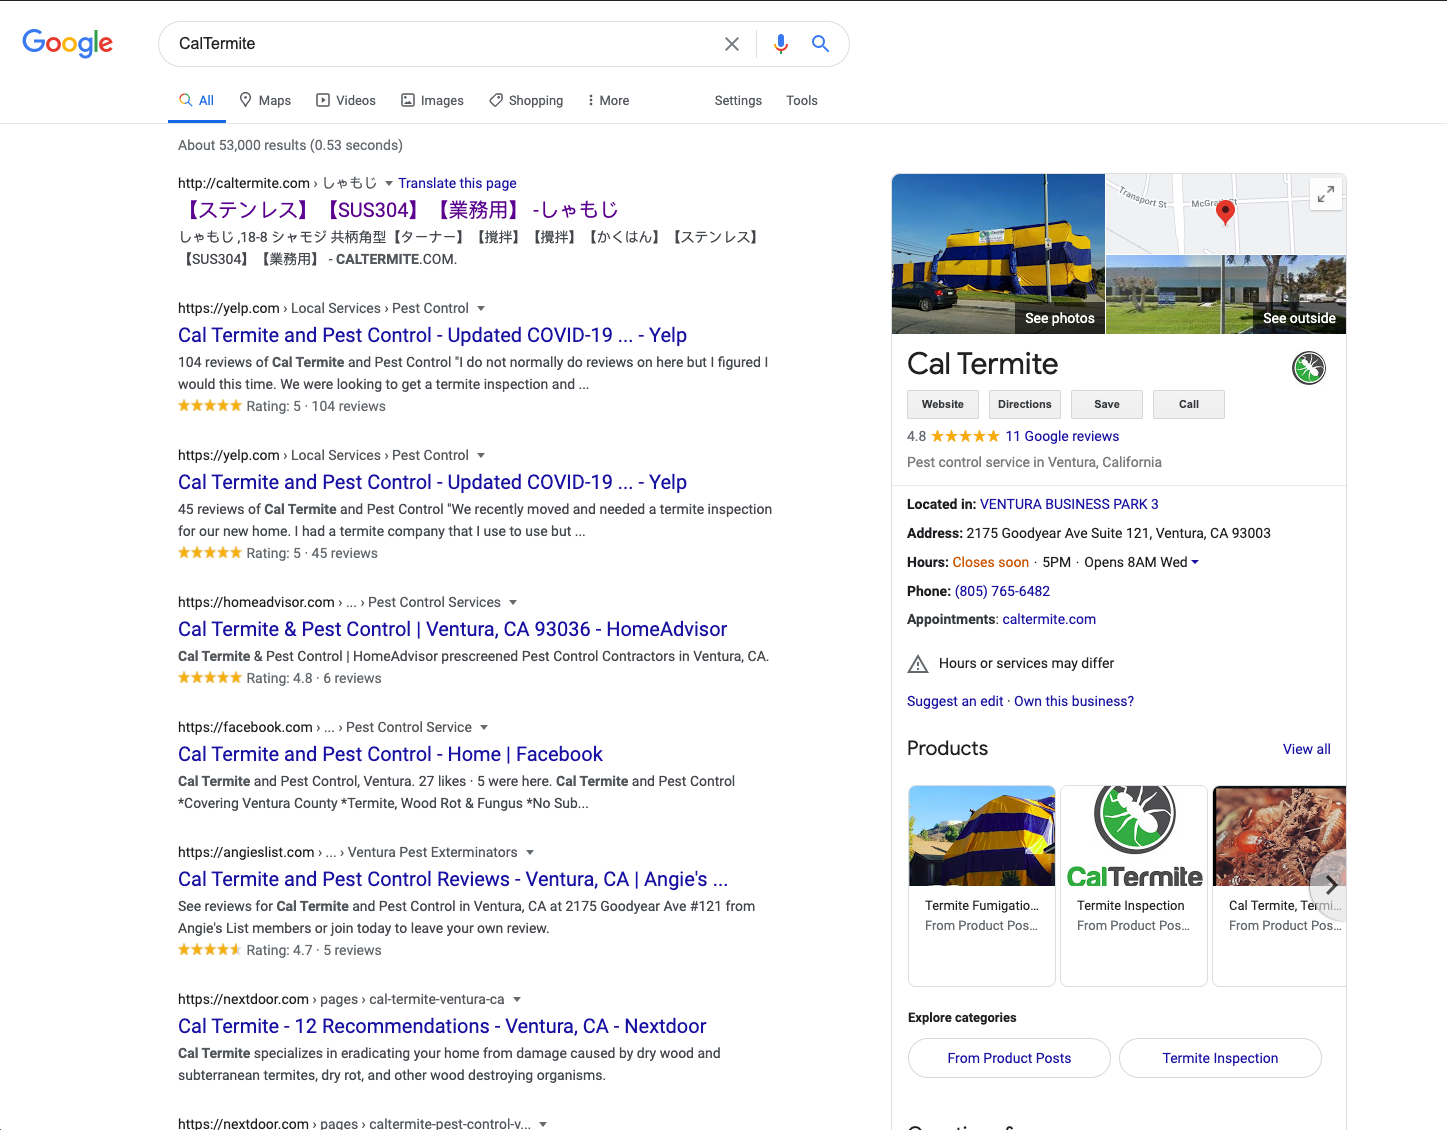Expand business hours dropdown arrow
Viewport: 1447px width, 1130px height.
pyautogui.click(x=1195, y=562)
